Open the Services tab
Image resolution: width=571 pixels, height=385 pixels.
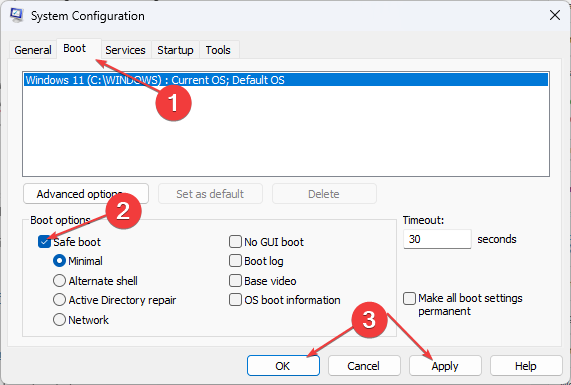125,50
